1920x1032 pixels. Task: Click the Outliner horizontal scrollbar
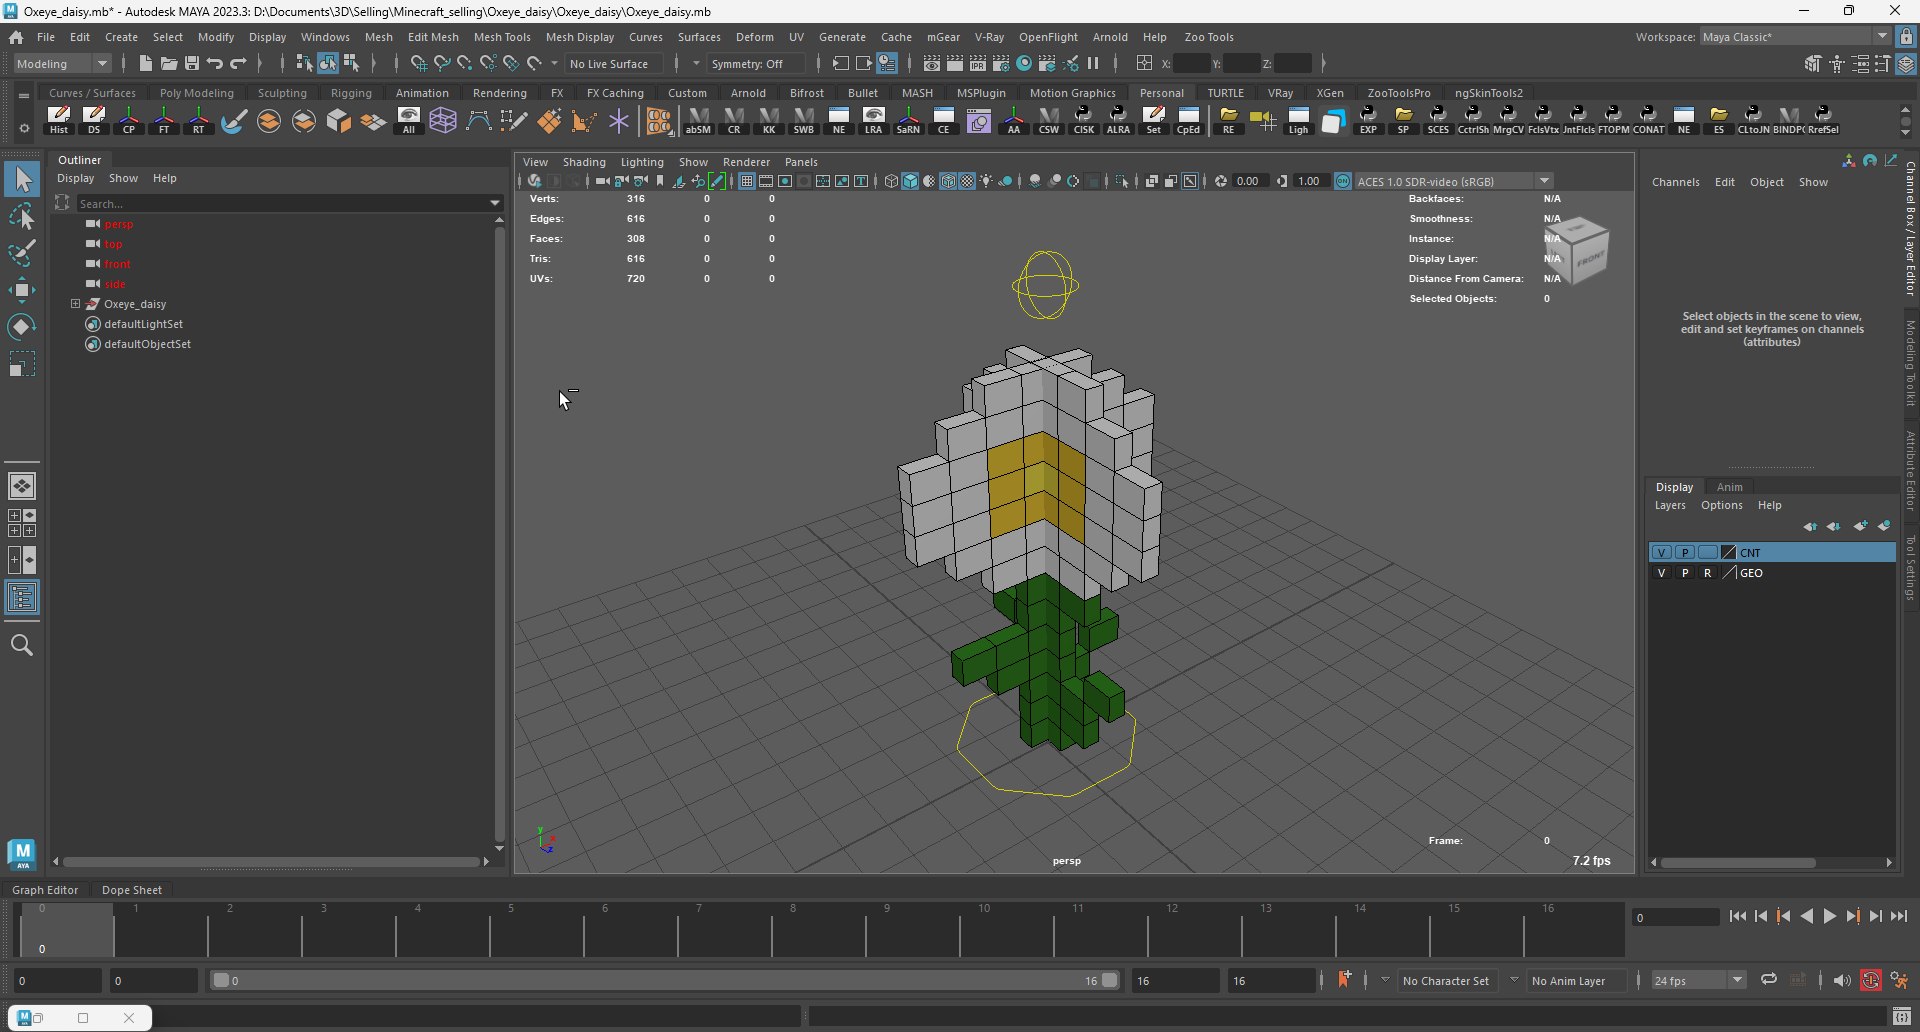click(271, 861)
